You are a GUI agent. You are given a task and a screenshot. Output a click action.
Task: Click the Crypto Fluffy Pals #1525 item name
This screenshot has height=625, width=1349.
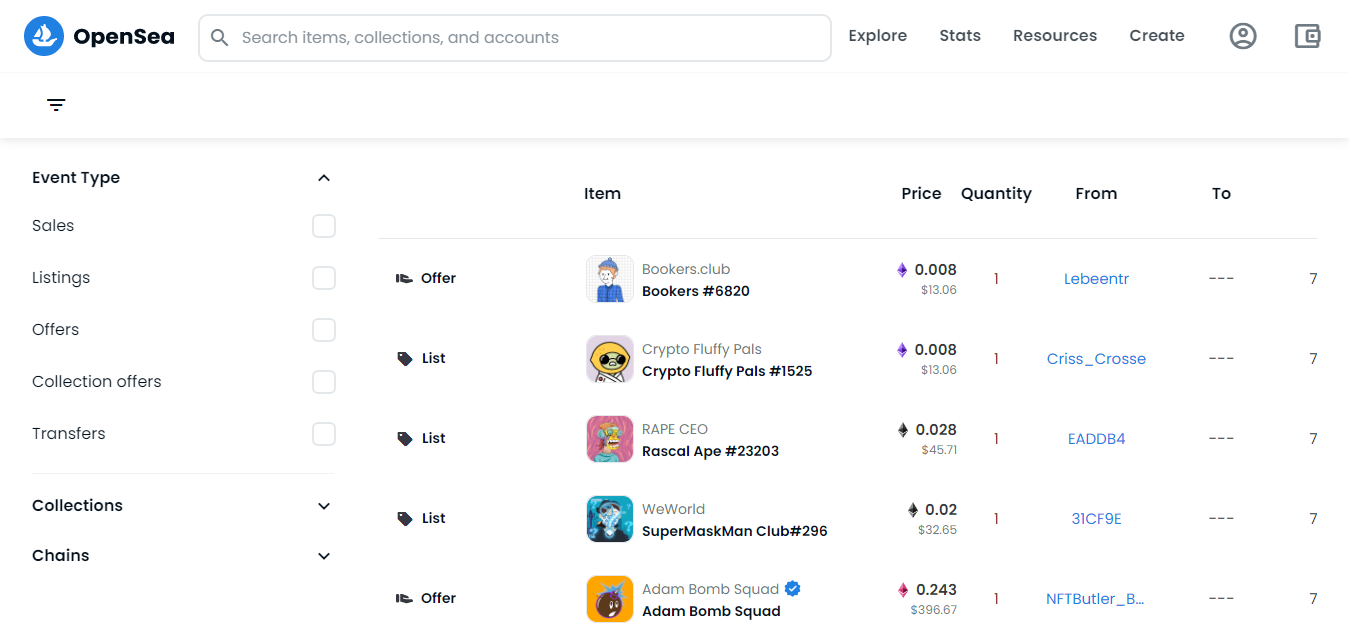pyautogui.click(x=727, y=371)
